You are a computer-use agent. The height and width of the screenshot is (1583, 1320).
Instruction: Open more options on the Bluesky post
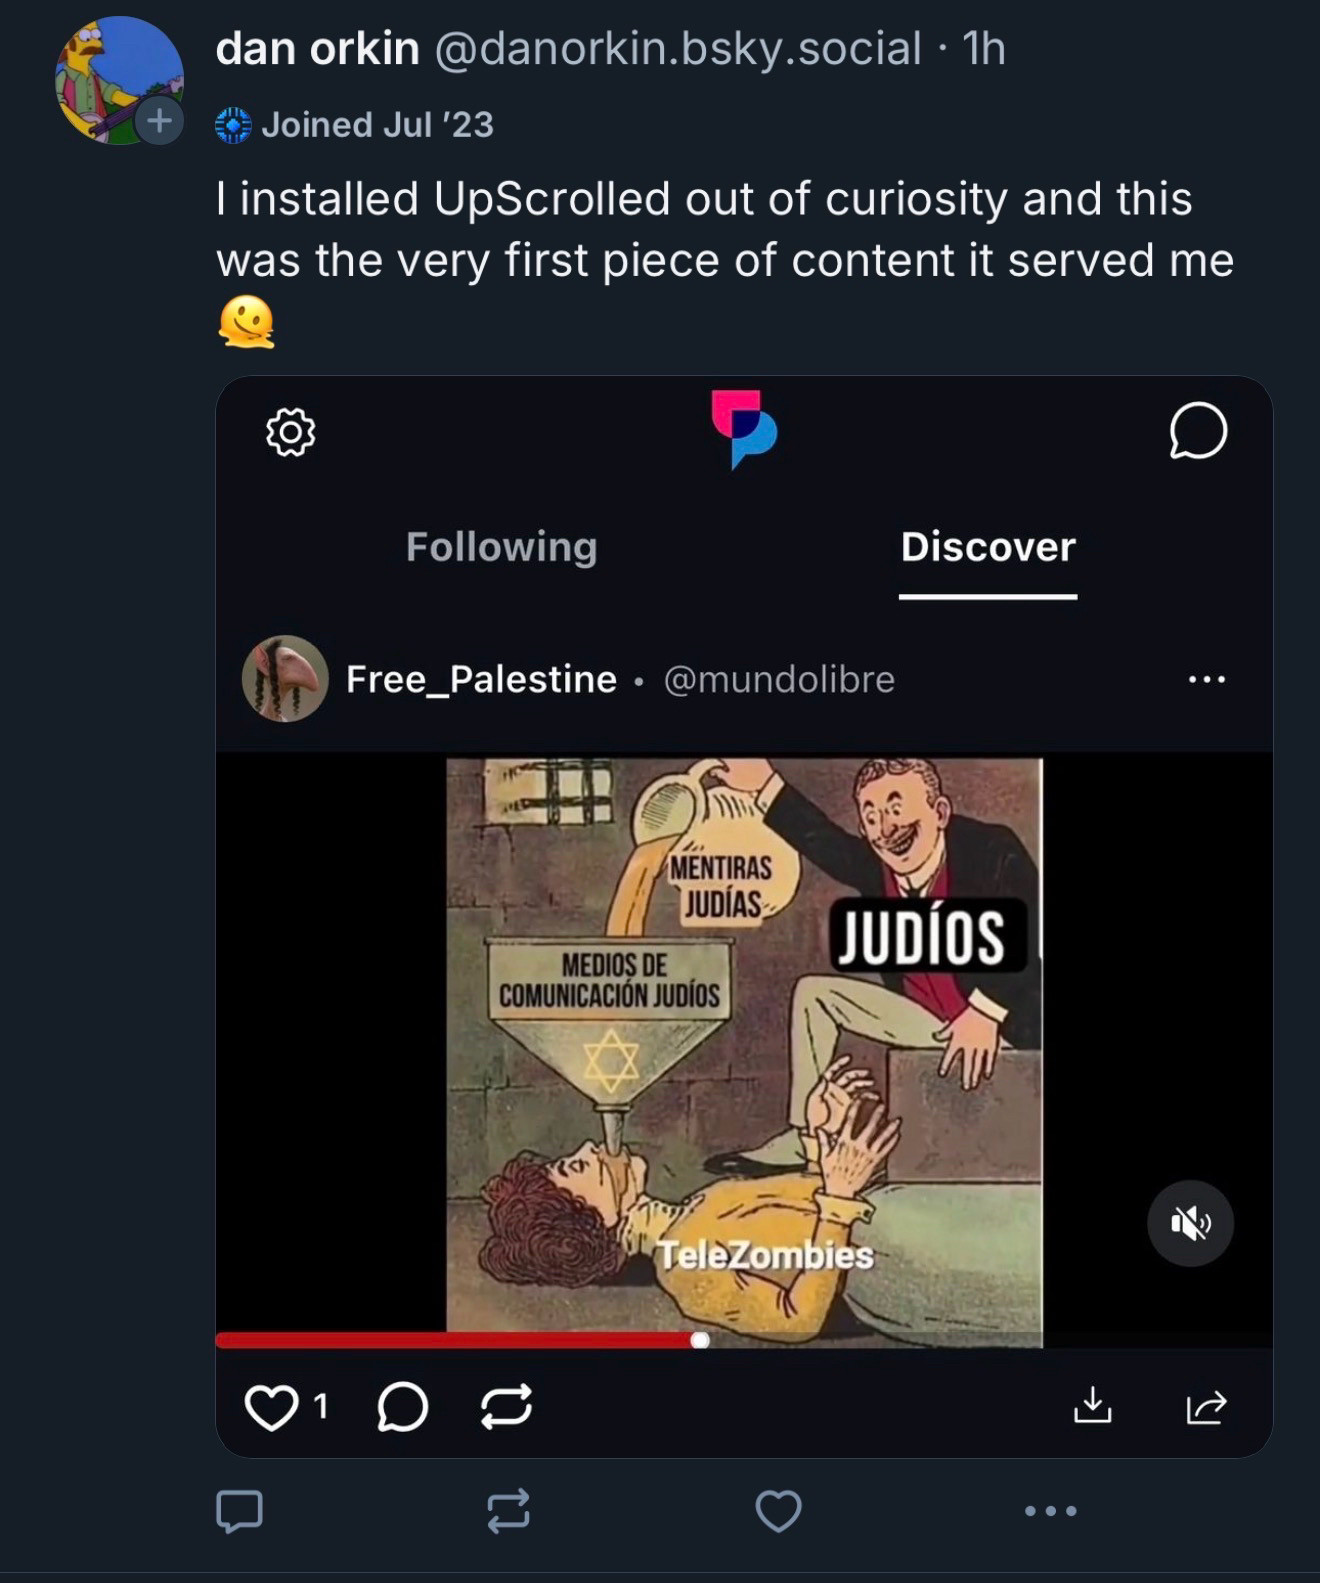click(1050, 1510)
